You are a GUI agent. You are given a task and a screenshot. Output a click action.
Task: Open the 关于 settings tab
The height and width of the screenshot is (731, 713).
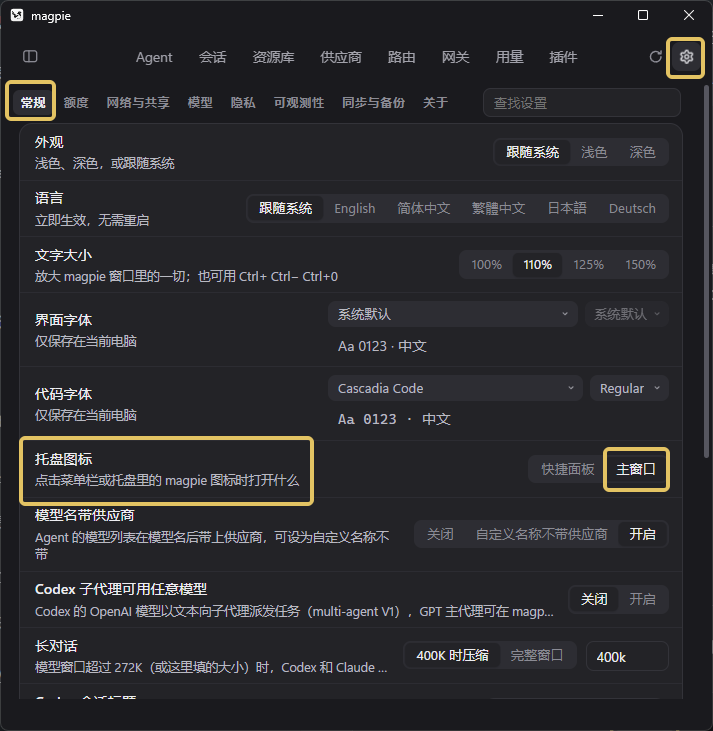pyautogui.click(x=436, y=103)
